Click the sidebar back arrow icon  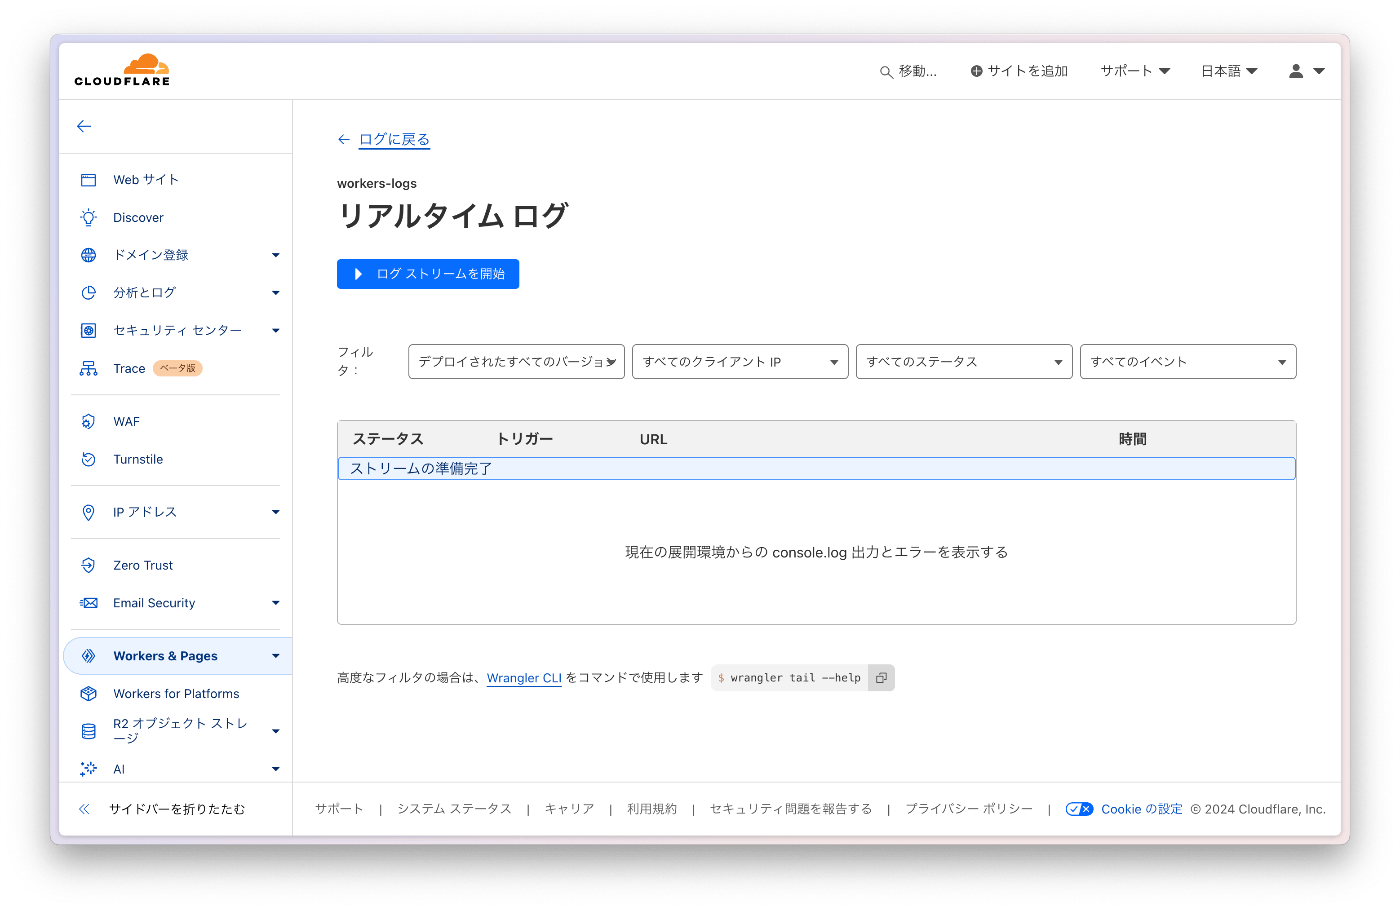pyautogui.click(x=84, y=126)
